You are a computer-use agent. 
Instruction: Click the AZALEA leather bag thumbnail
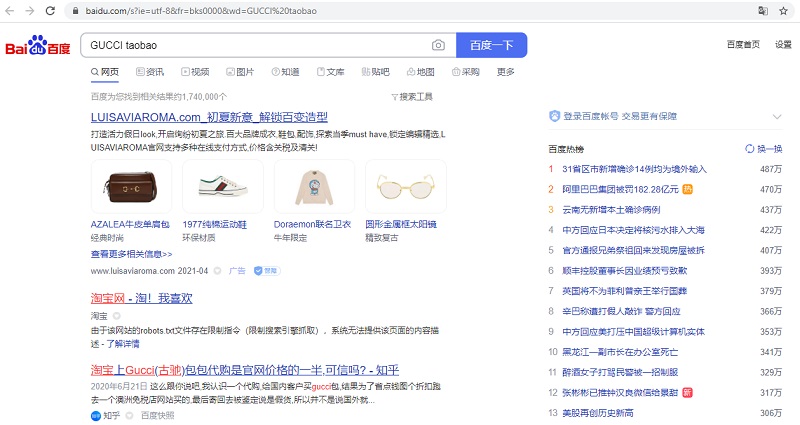tap(131, 187)
